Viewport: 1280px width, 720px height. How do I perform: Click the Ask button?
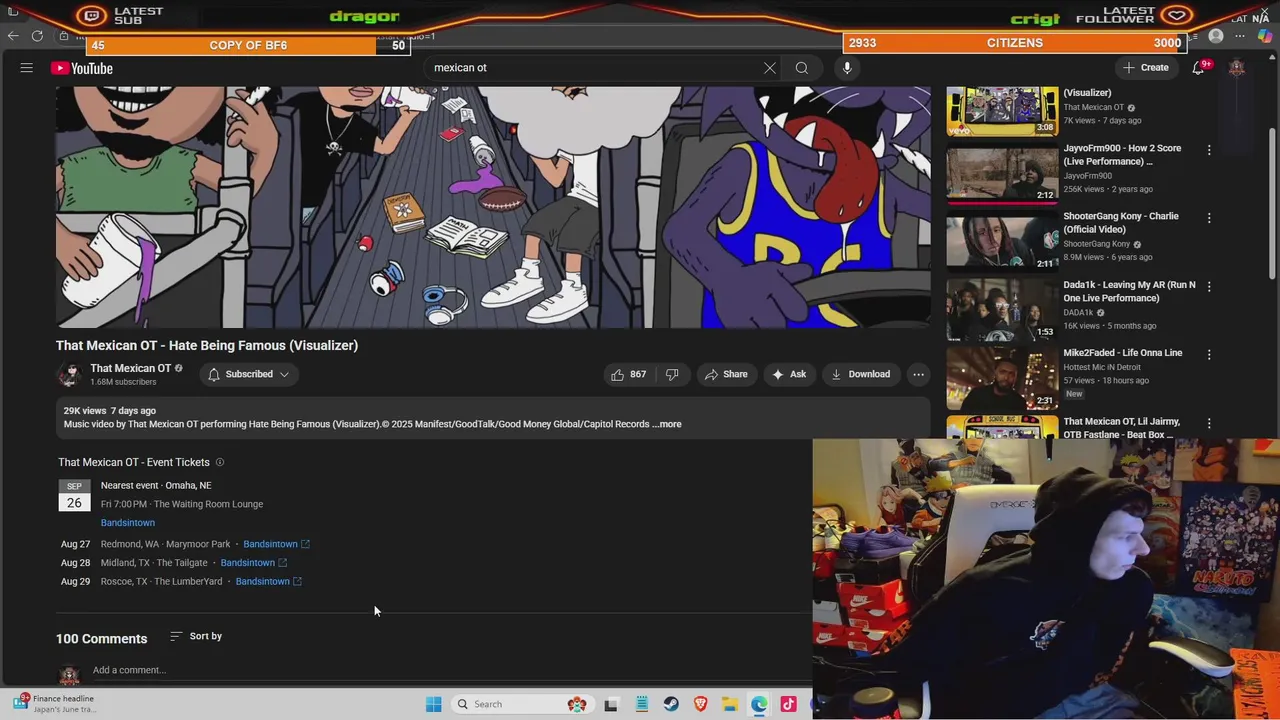[788, 374]
